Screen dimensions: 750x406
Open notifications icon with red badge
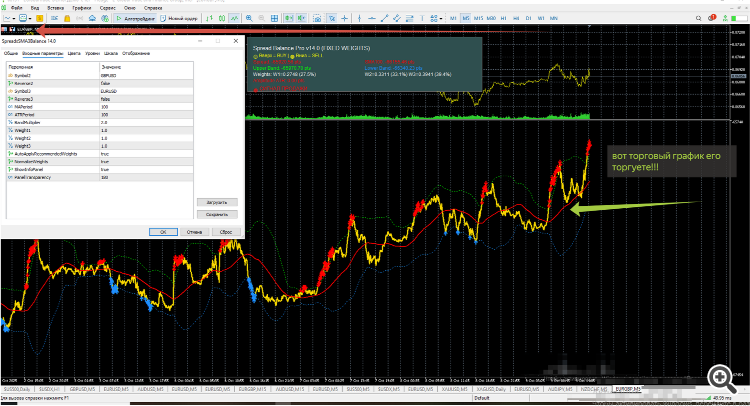712,18
